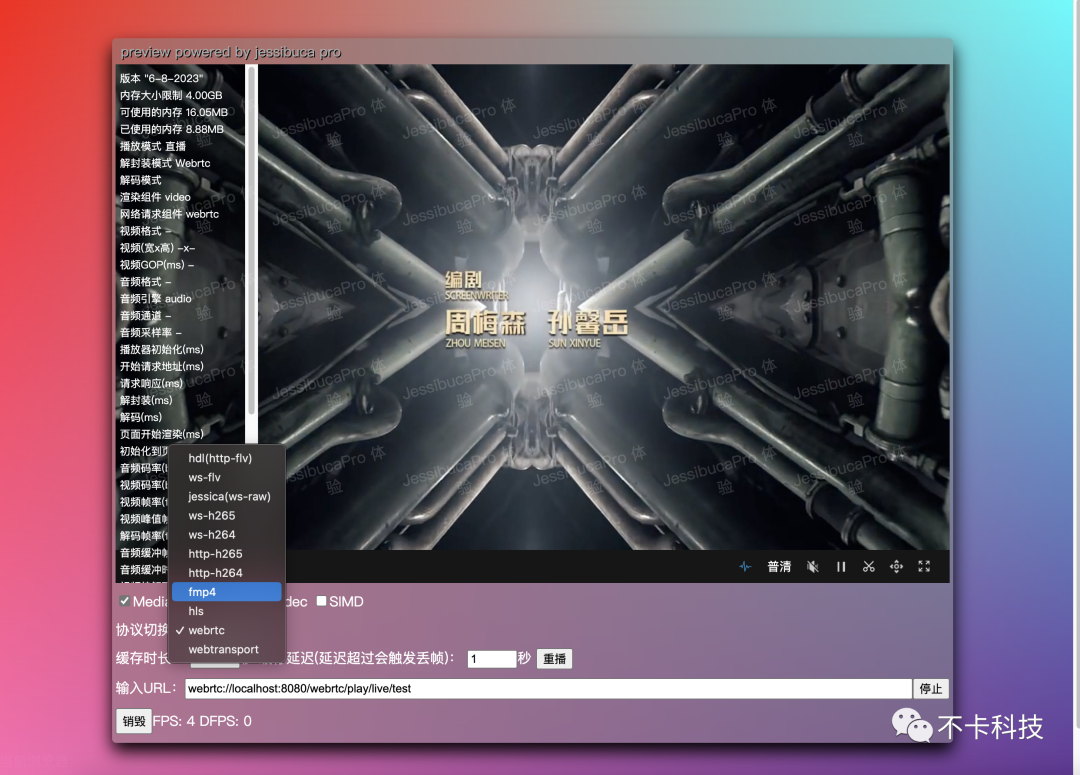Pick ws-h264 from the dropdown
Image resolution: width=1080 pixels, height=775 pixels.
click(x=227, y=535)
